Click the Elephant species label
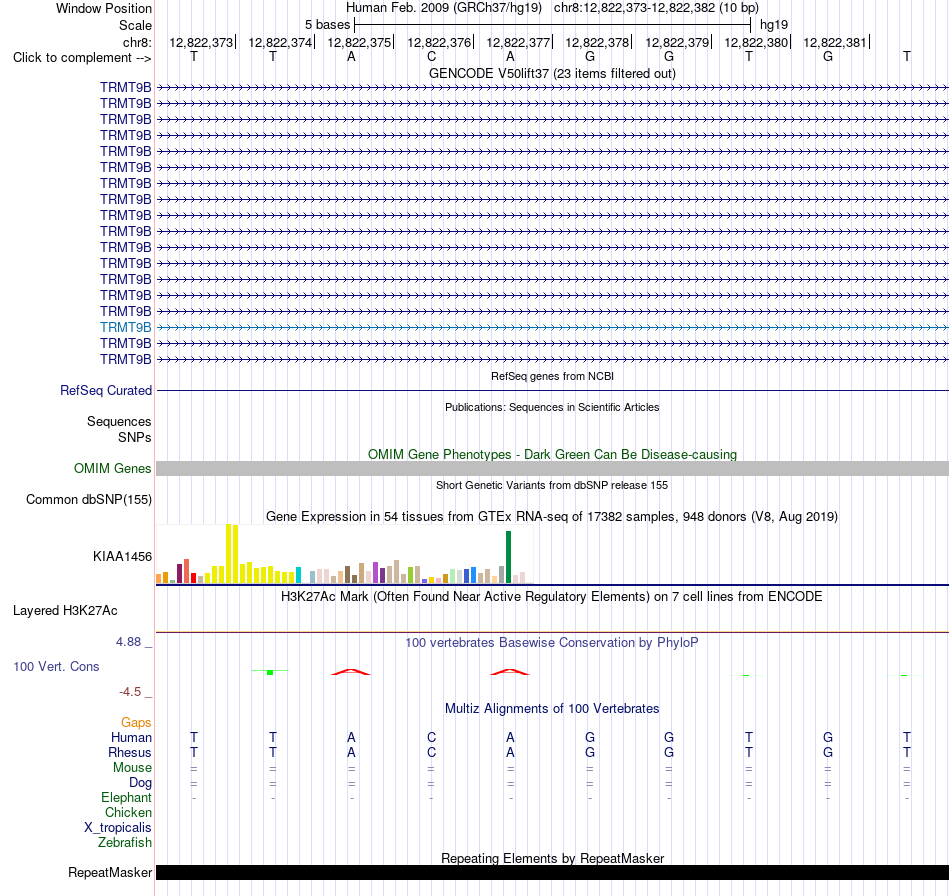The image size is (950, 896). click(x=127, y=797)
